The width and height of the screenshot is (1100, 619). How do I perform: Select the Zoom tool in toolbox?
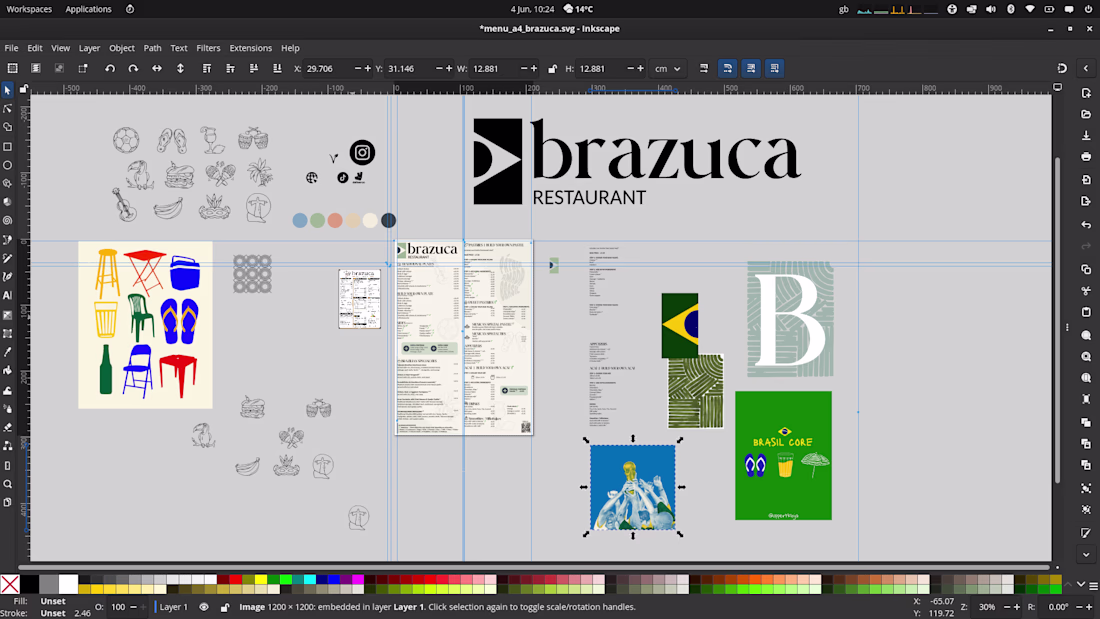pyautogui.click(x=8, y=484)
